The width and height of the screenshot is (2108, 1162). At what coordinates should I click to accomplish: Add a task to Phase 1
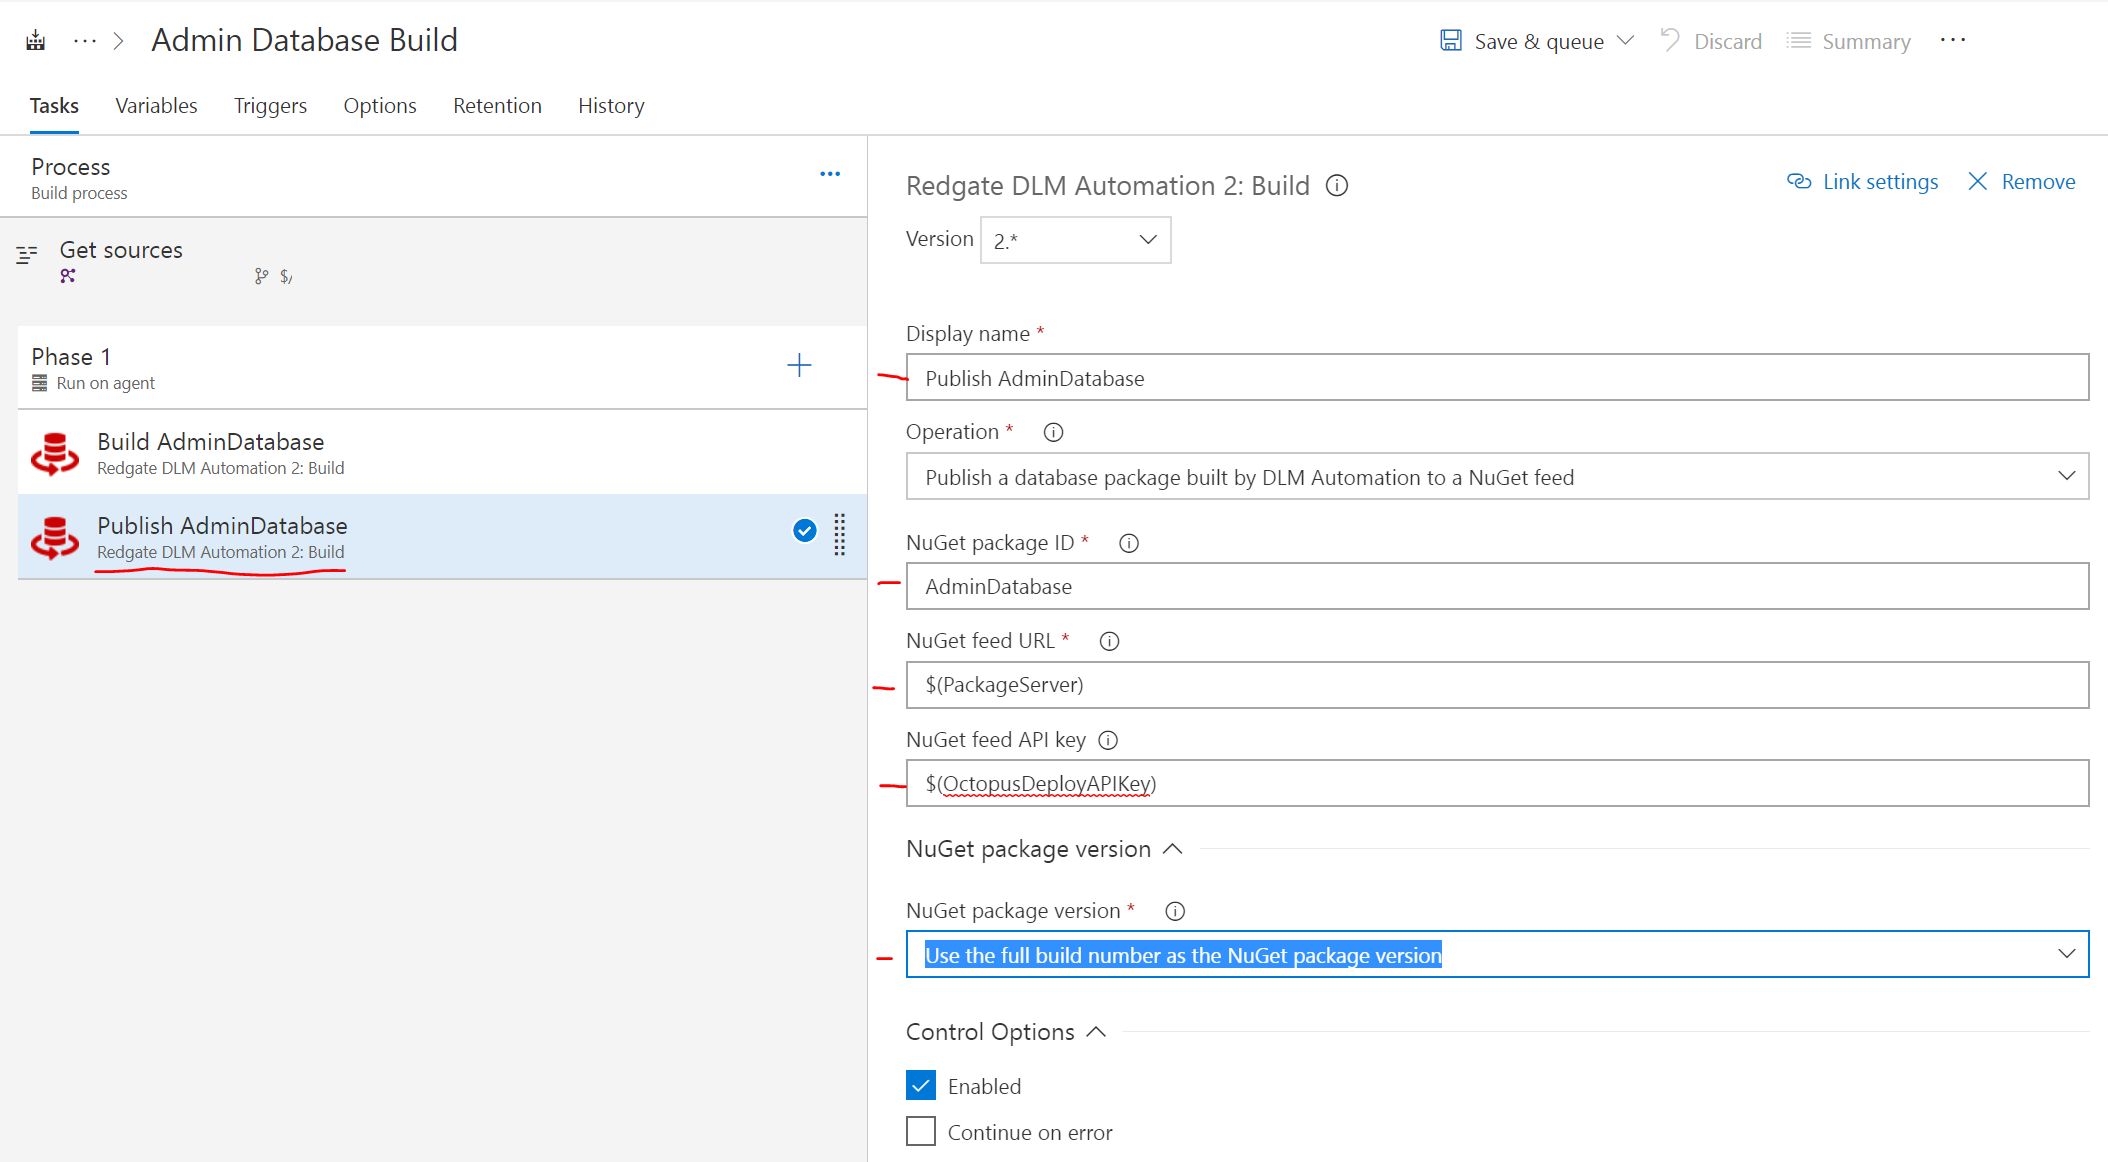click(x=798, y=365)
